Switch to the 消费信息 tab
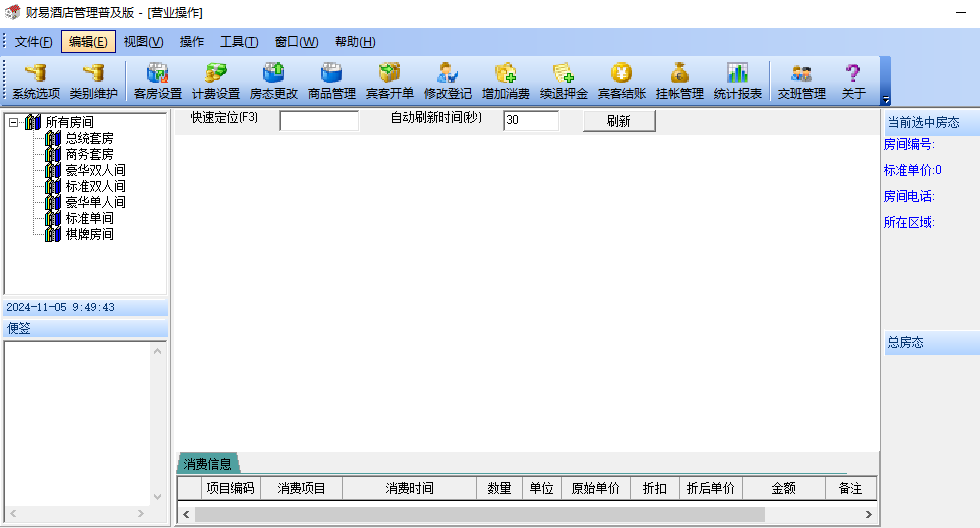The width and height of the screenshot is (980, 528). (208, 464)
